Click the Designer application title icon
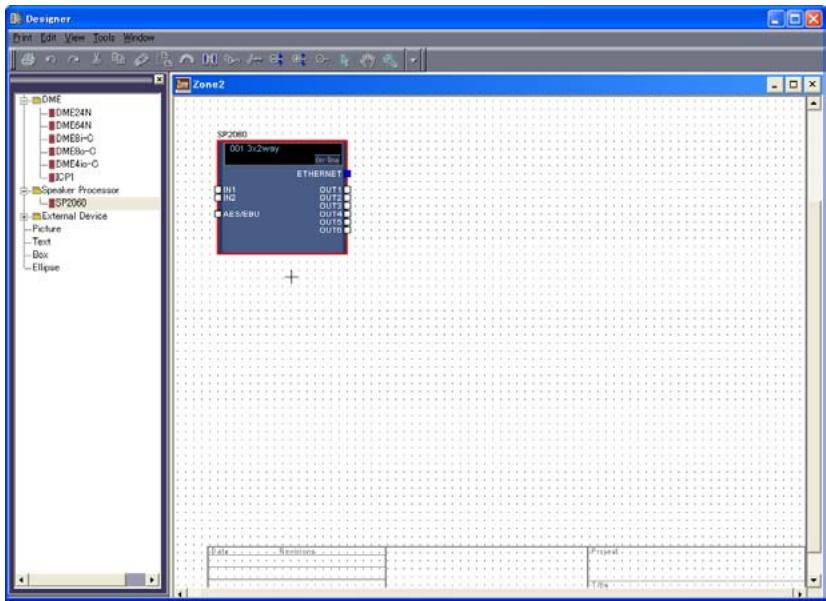 click(x=15, y=18)
